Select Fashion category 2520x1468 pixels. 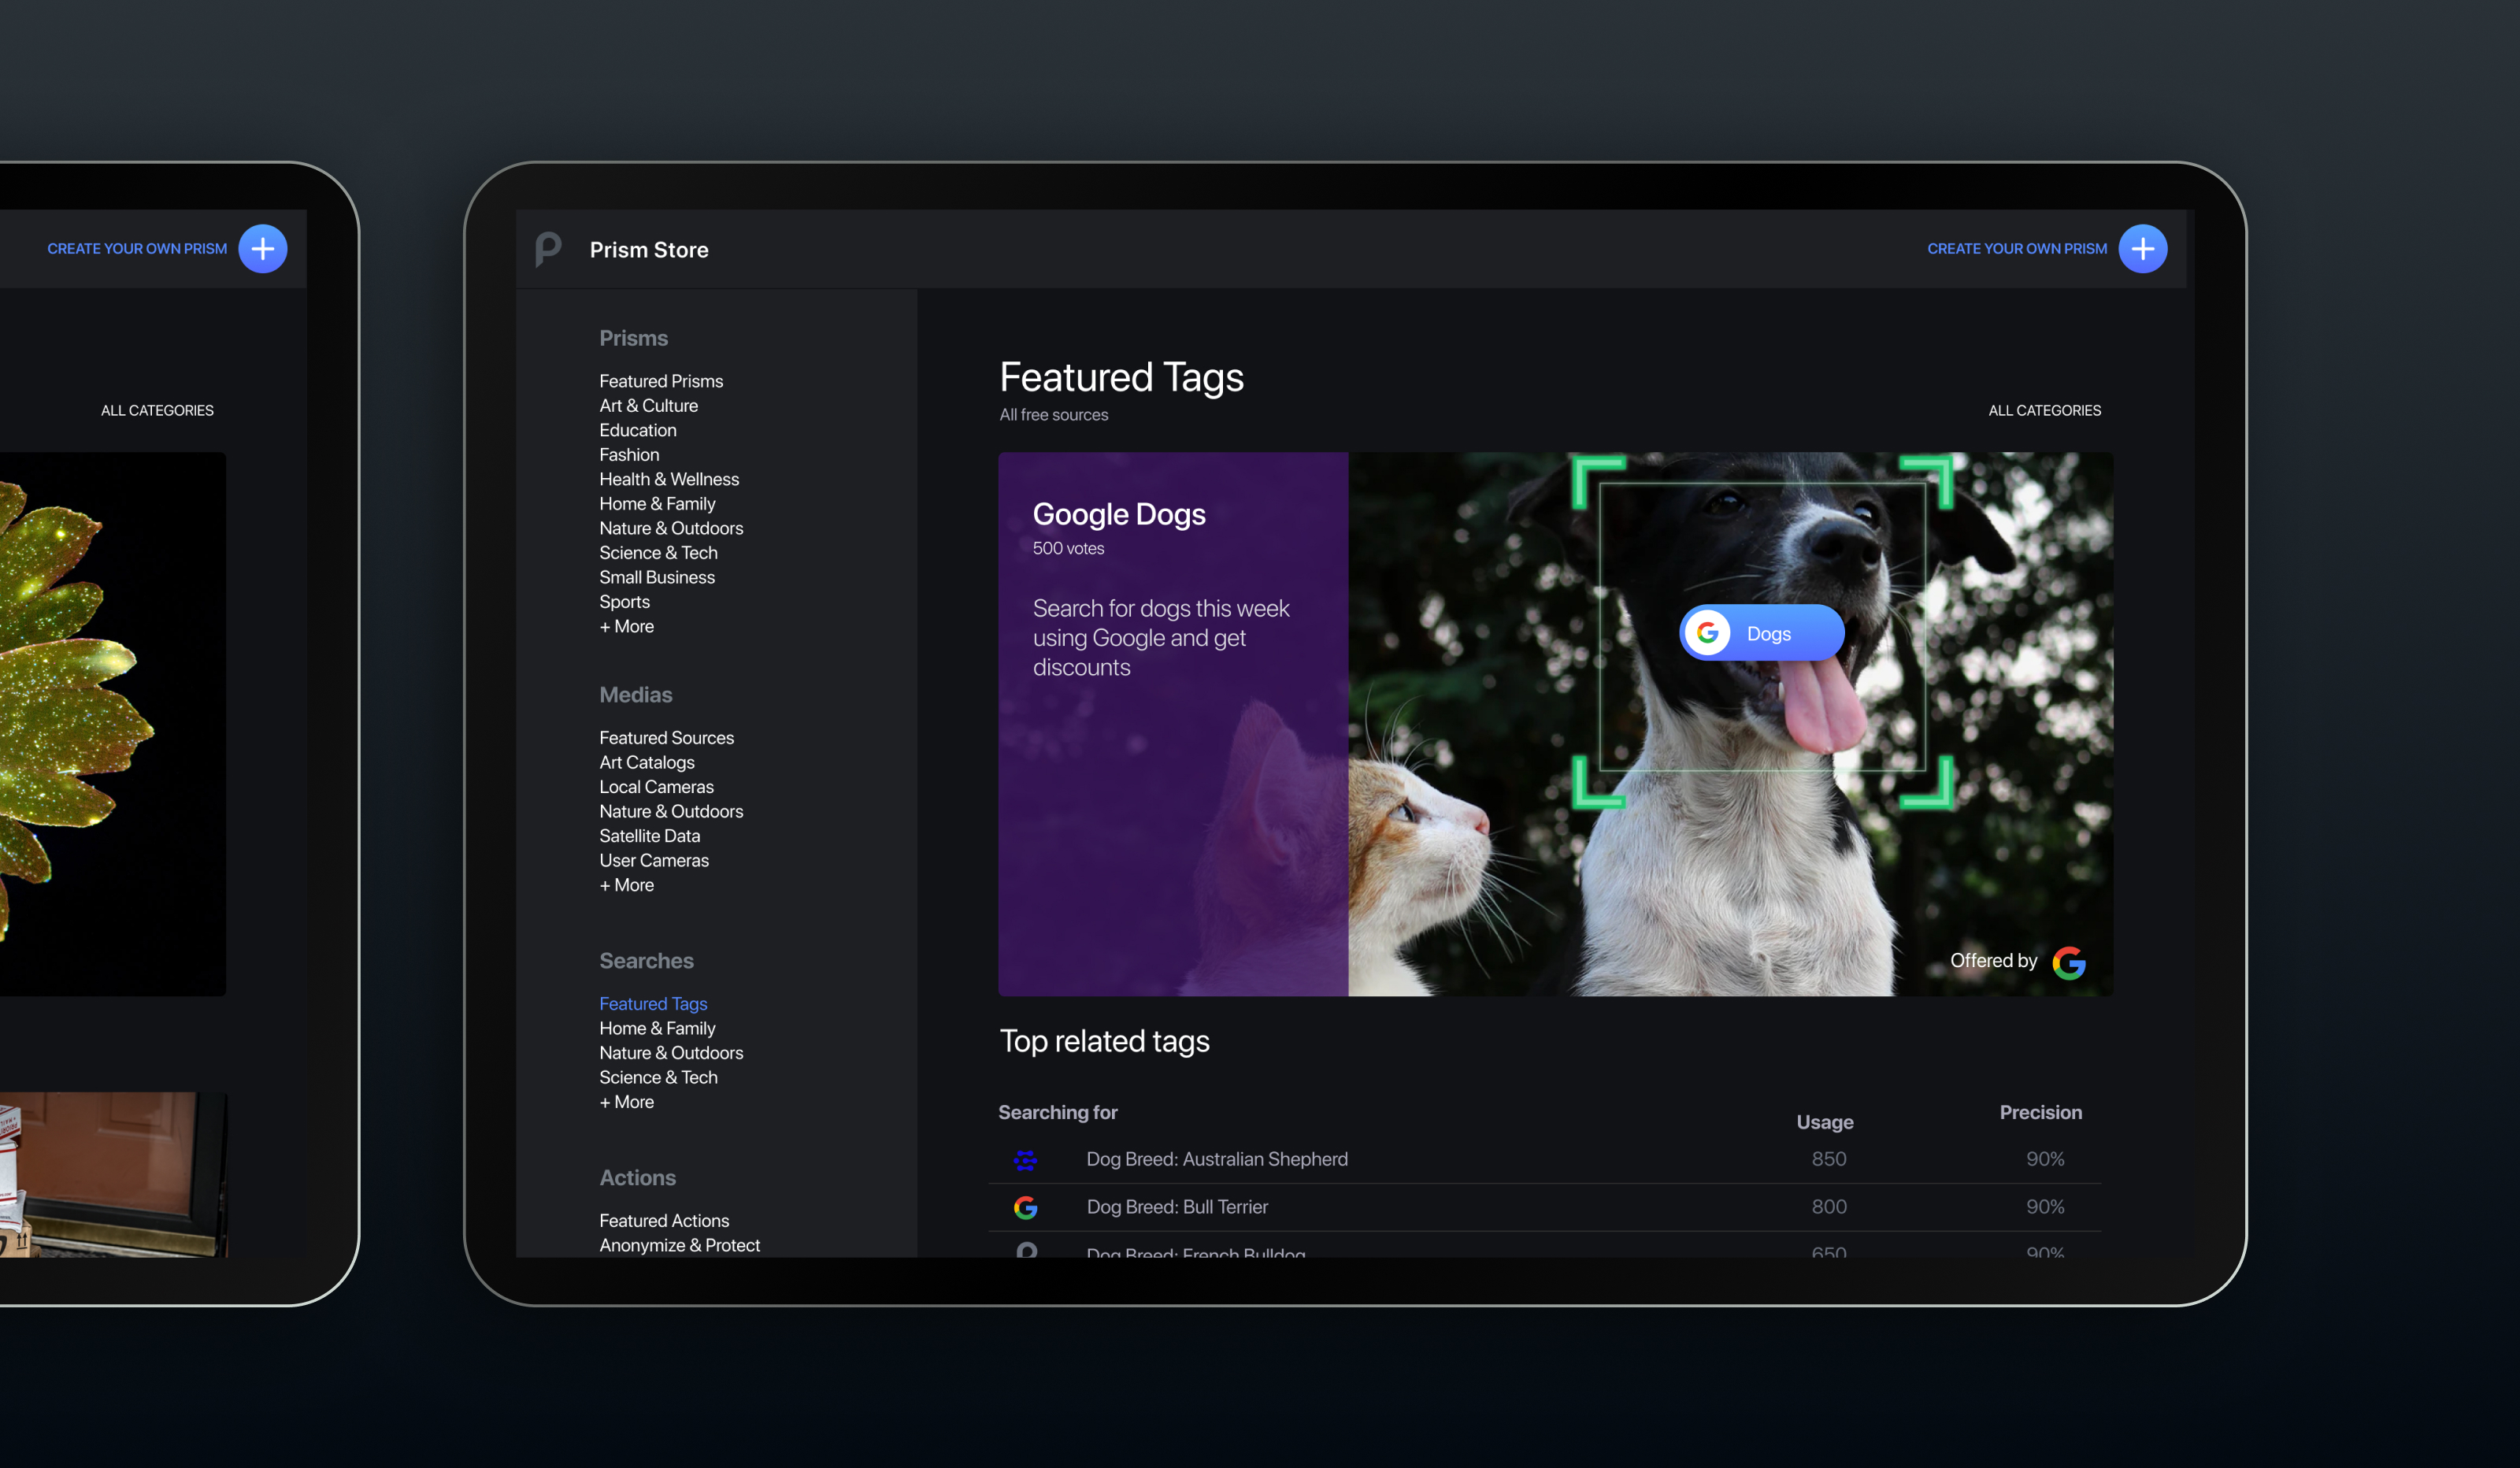629,455
